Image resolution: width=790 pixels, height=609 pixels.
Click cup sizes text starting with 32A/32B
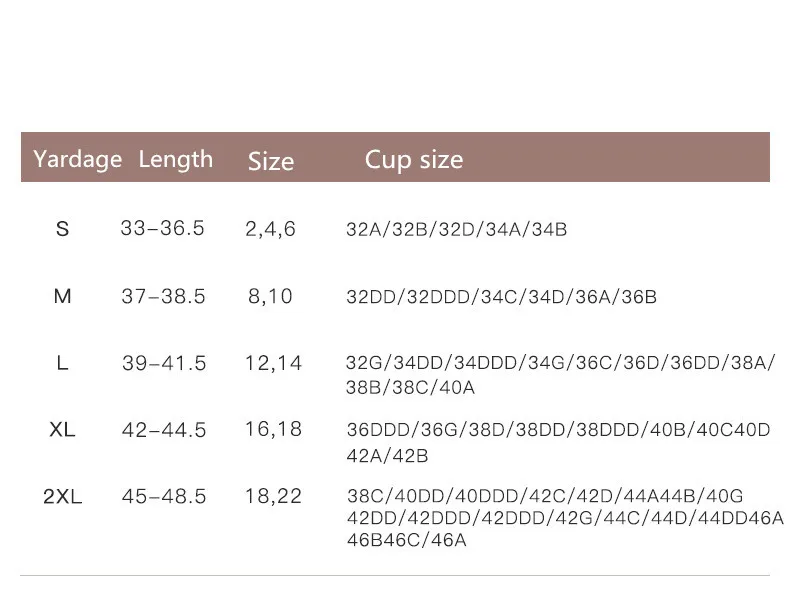click(x=456, y=230)
